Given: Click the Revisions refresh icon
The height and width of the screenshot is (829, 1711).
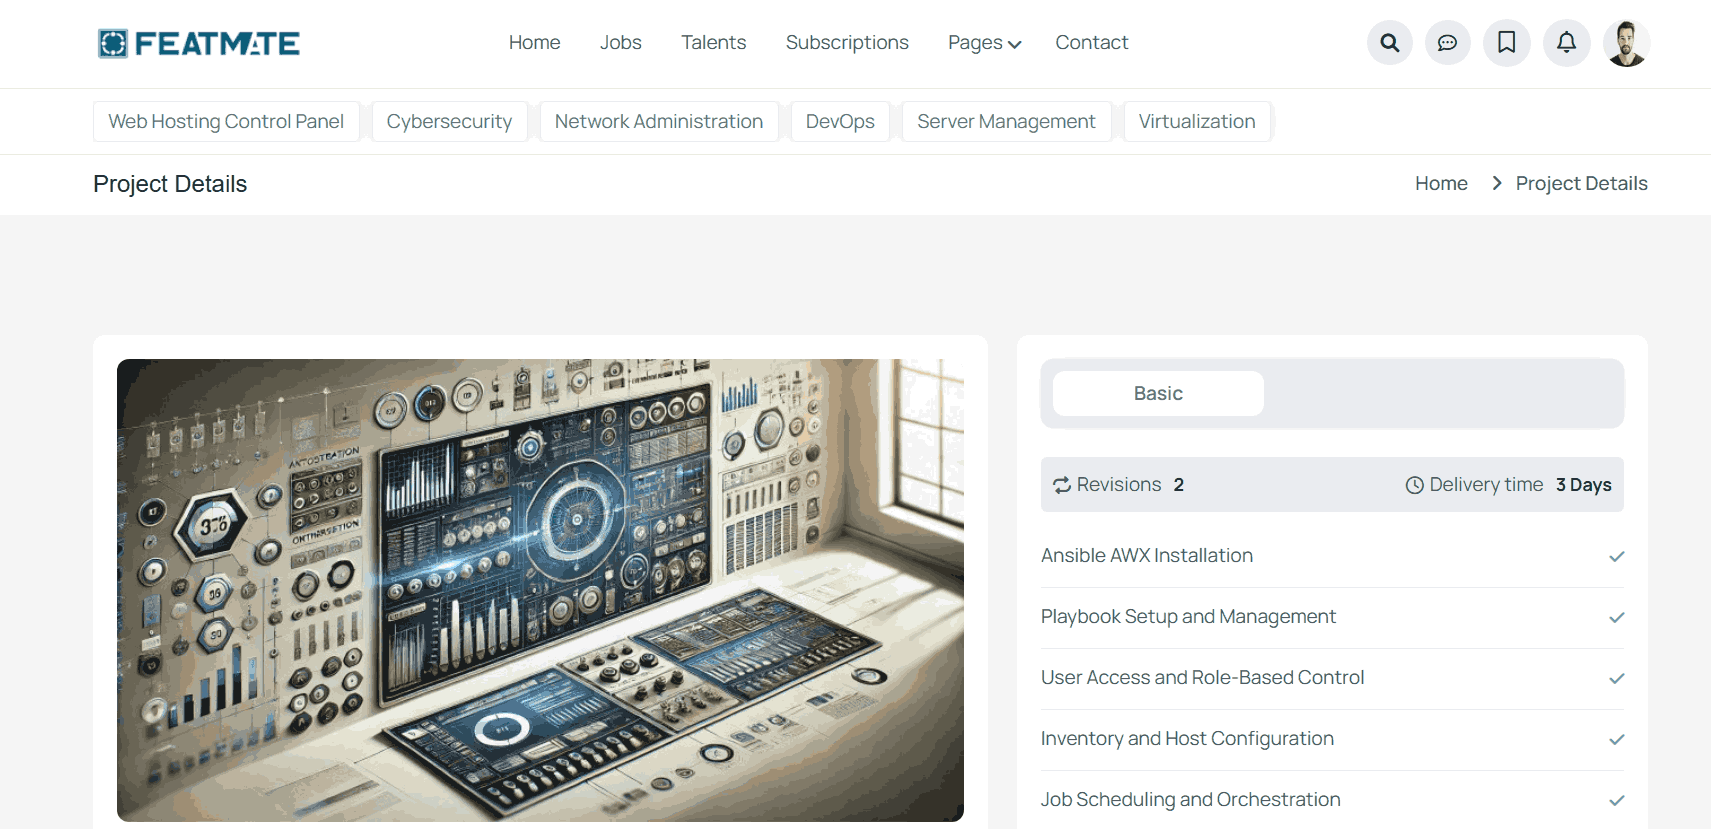Looking at the screenshot, I should click(x=1061, y=485).
